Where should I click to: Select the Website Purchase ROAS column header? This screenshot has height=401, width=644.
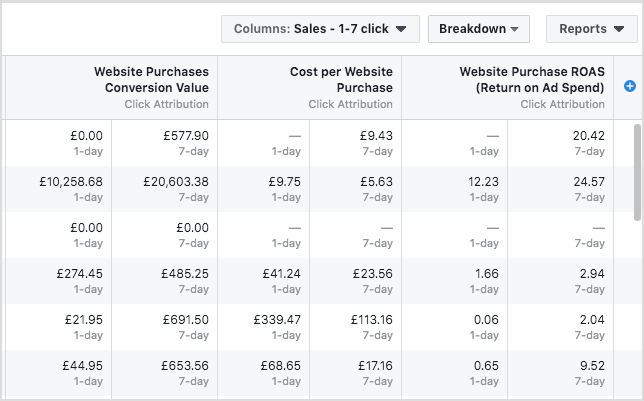(531, 80)
